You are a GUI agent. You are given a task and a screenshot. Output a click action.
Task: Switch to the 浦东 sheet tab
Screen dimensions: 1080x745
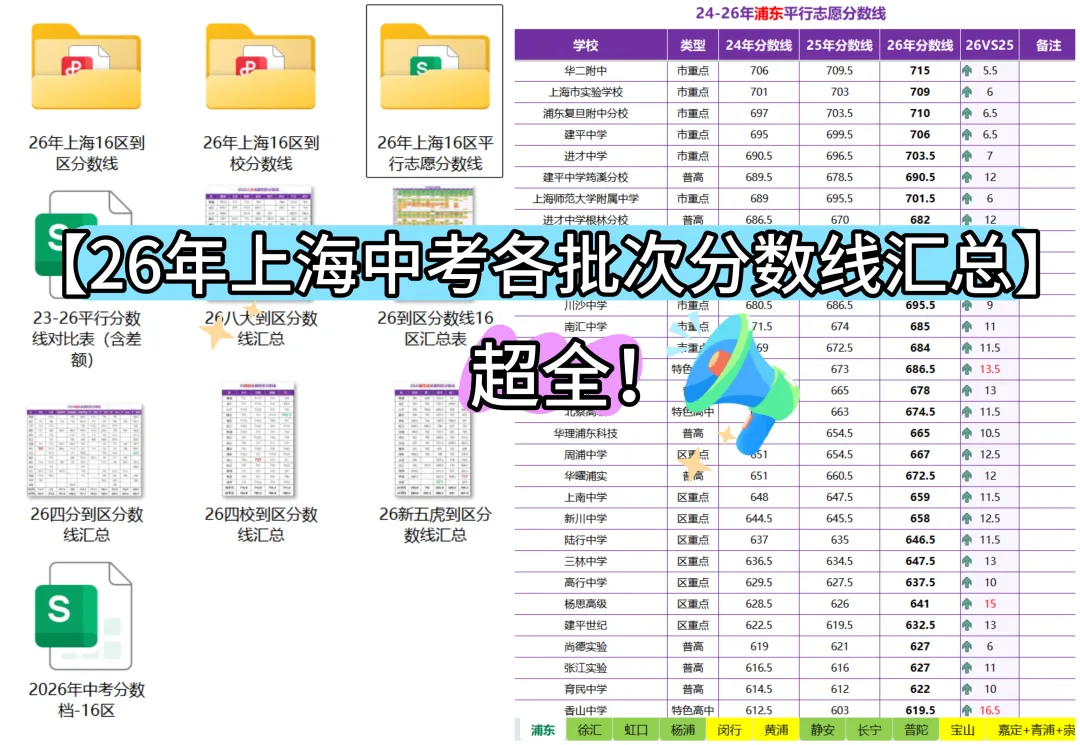[543, 730]
